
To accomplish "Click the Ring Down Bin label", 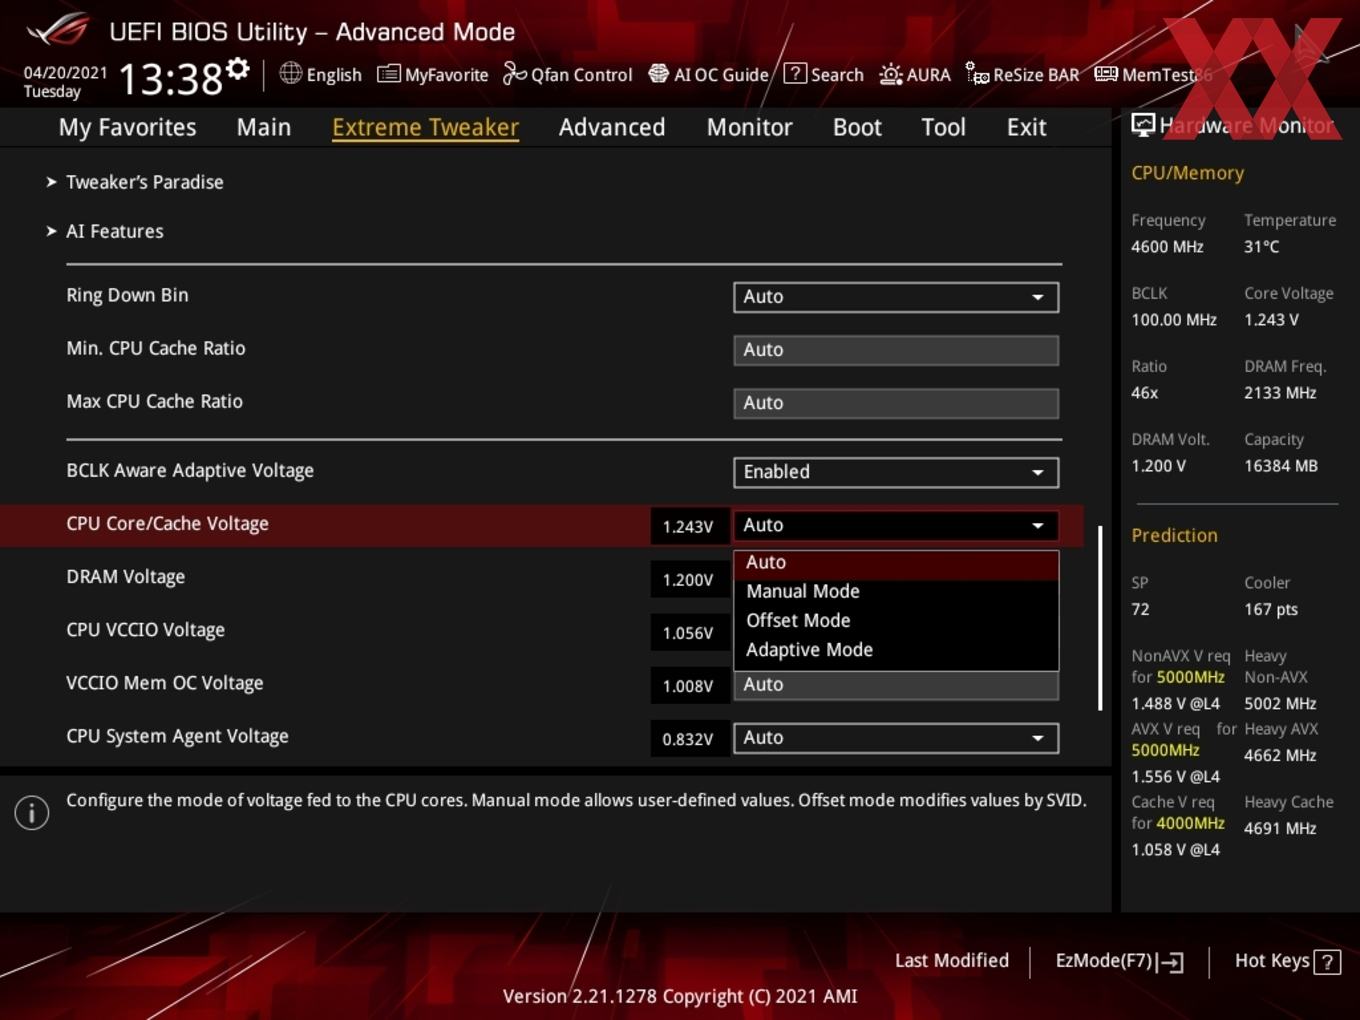I will 127,295.
